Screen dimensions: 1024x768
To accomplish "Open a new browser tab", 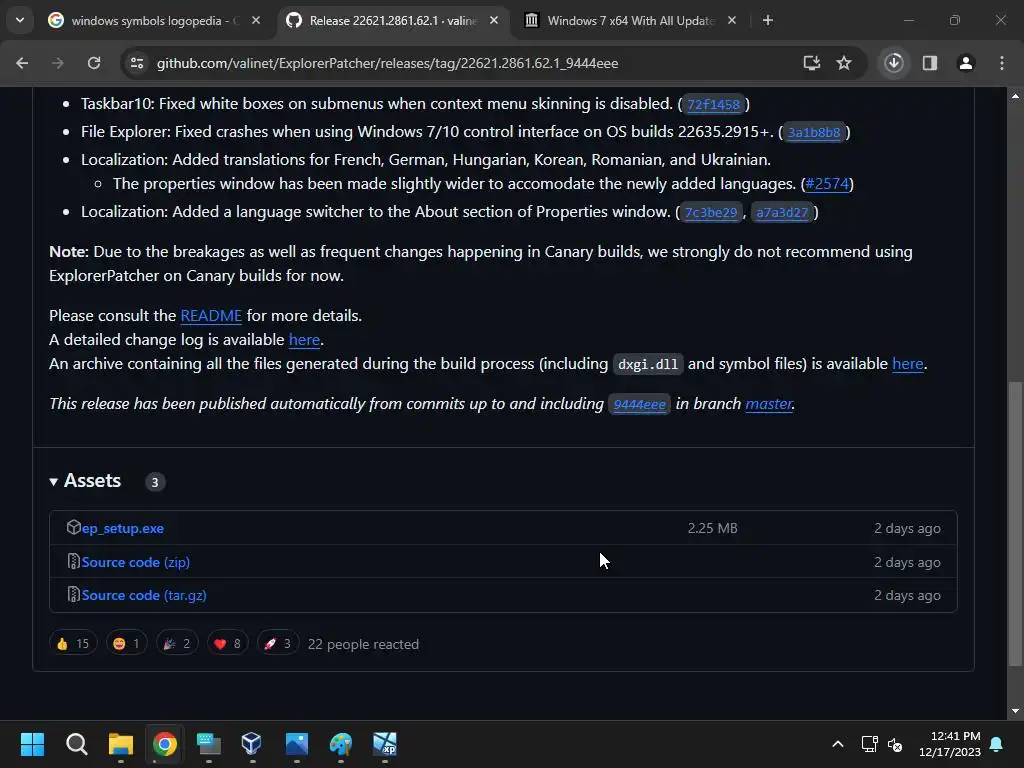I will [768, 21].
